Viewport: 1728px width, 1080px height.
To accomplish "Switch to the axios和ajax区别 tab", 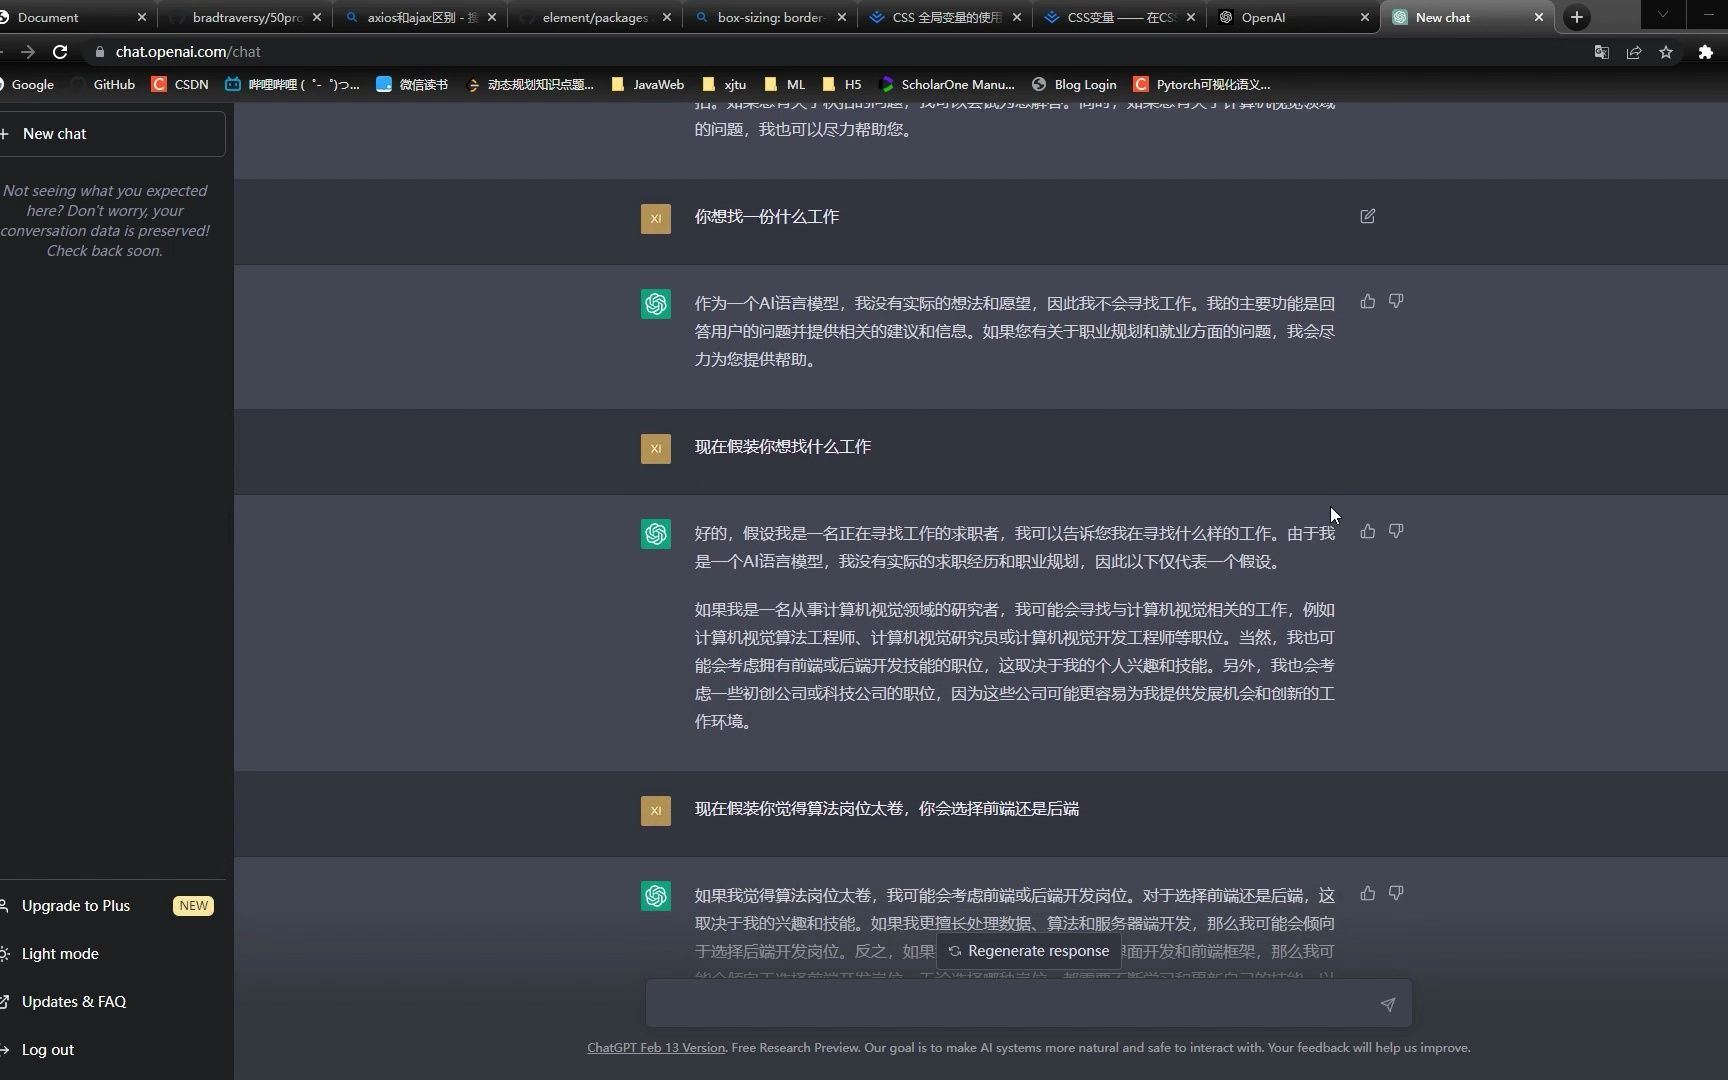I will [x=420, y=17].
